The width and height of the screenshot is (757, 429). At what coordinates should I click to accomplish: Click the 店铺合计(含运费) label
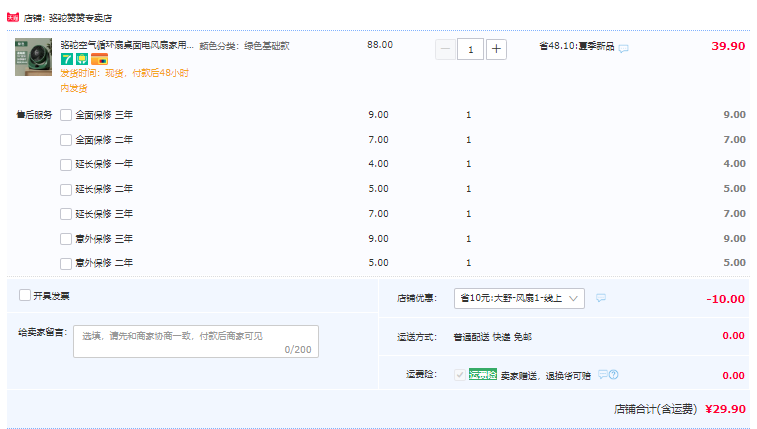(x=656, y=409)
